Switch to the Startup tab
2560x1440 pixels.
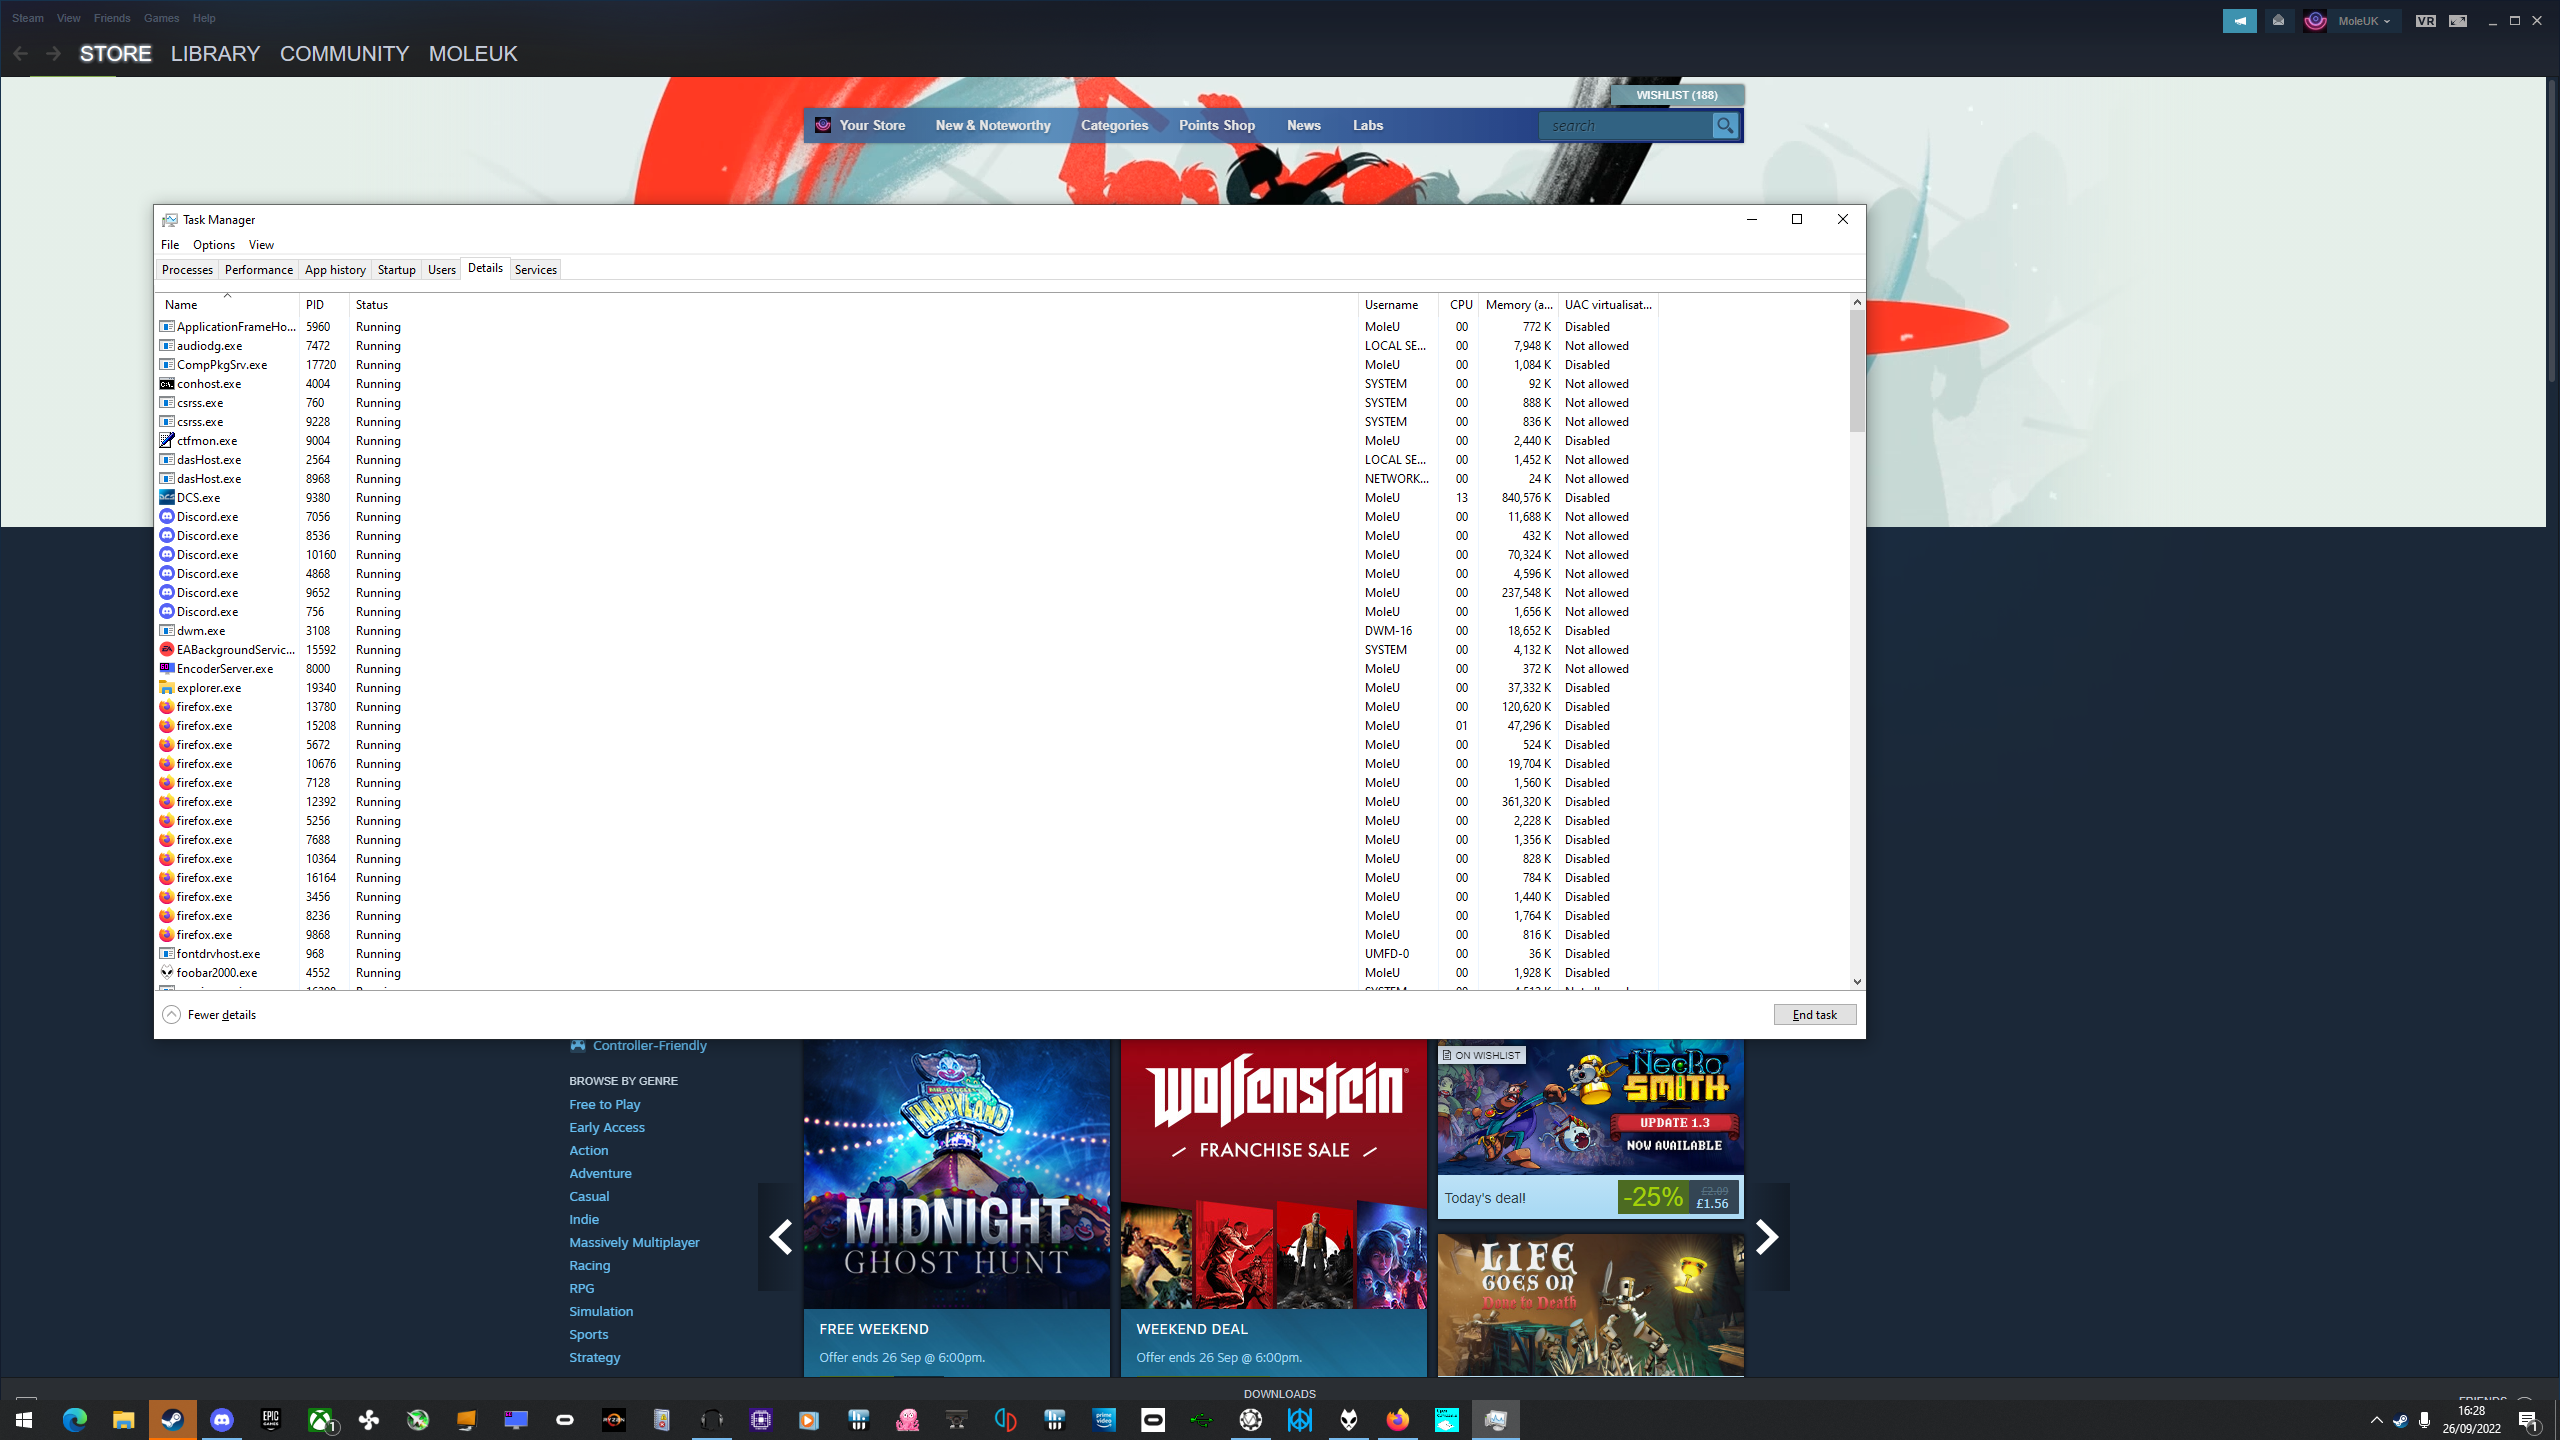pyautogui.click(x=396, y=269)
